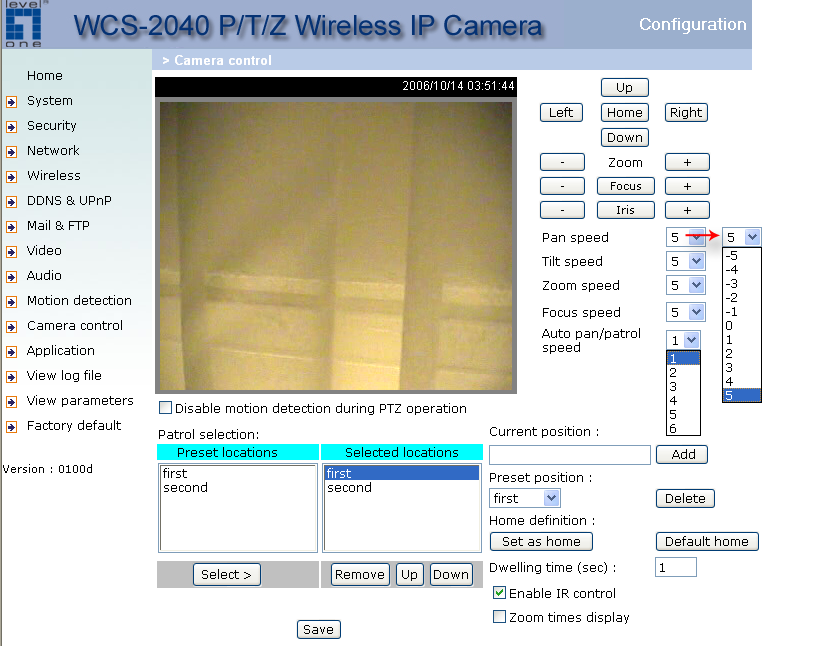The image size is (834, 646).
Task: Pan the camera Left
Action: point(561,113)
